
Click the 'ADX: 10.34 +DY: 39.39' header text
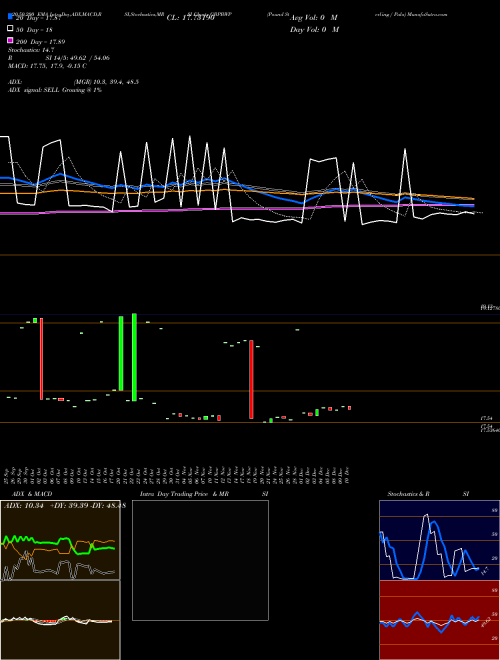pos(46,505)
